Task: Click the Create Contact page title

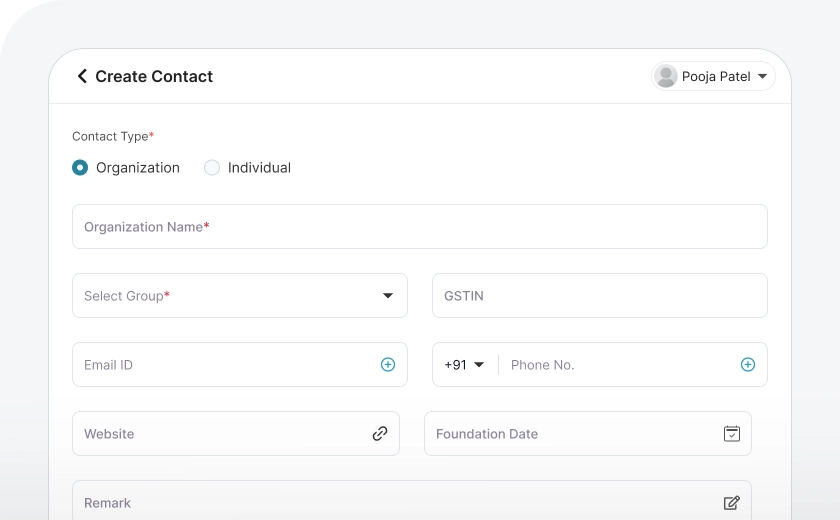Action: point(154,77)
